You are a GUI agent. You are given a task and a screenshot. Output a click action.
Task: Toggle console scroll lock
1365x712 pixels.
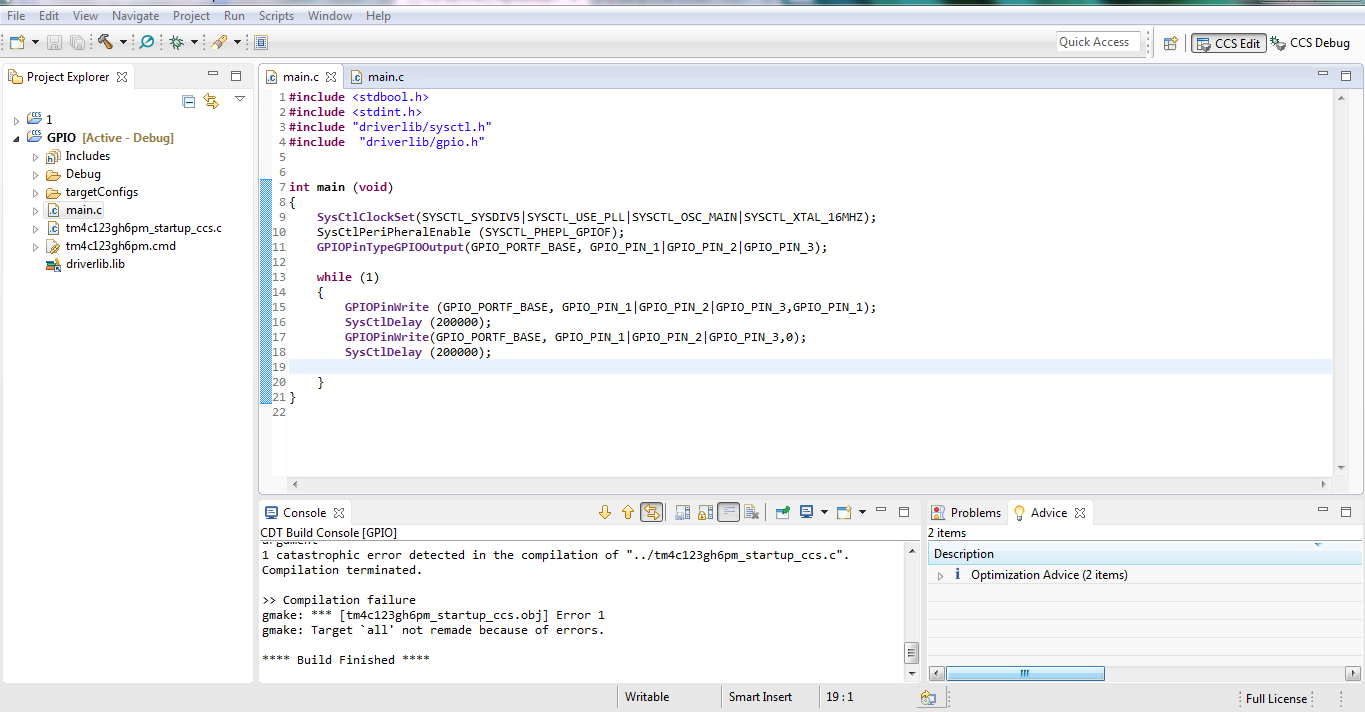click(705, 513)
